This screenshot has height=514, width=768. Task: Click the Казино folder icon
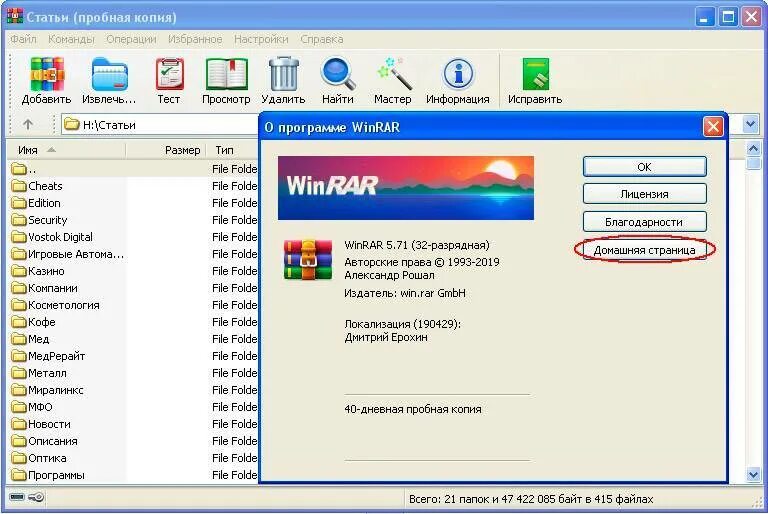pyautogui.click(x=19, y=271)
